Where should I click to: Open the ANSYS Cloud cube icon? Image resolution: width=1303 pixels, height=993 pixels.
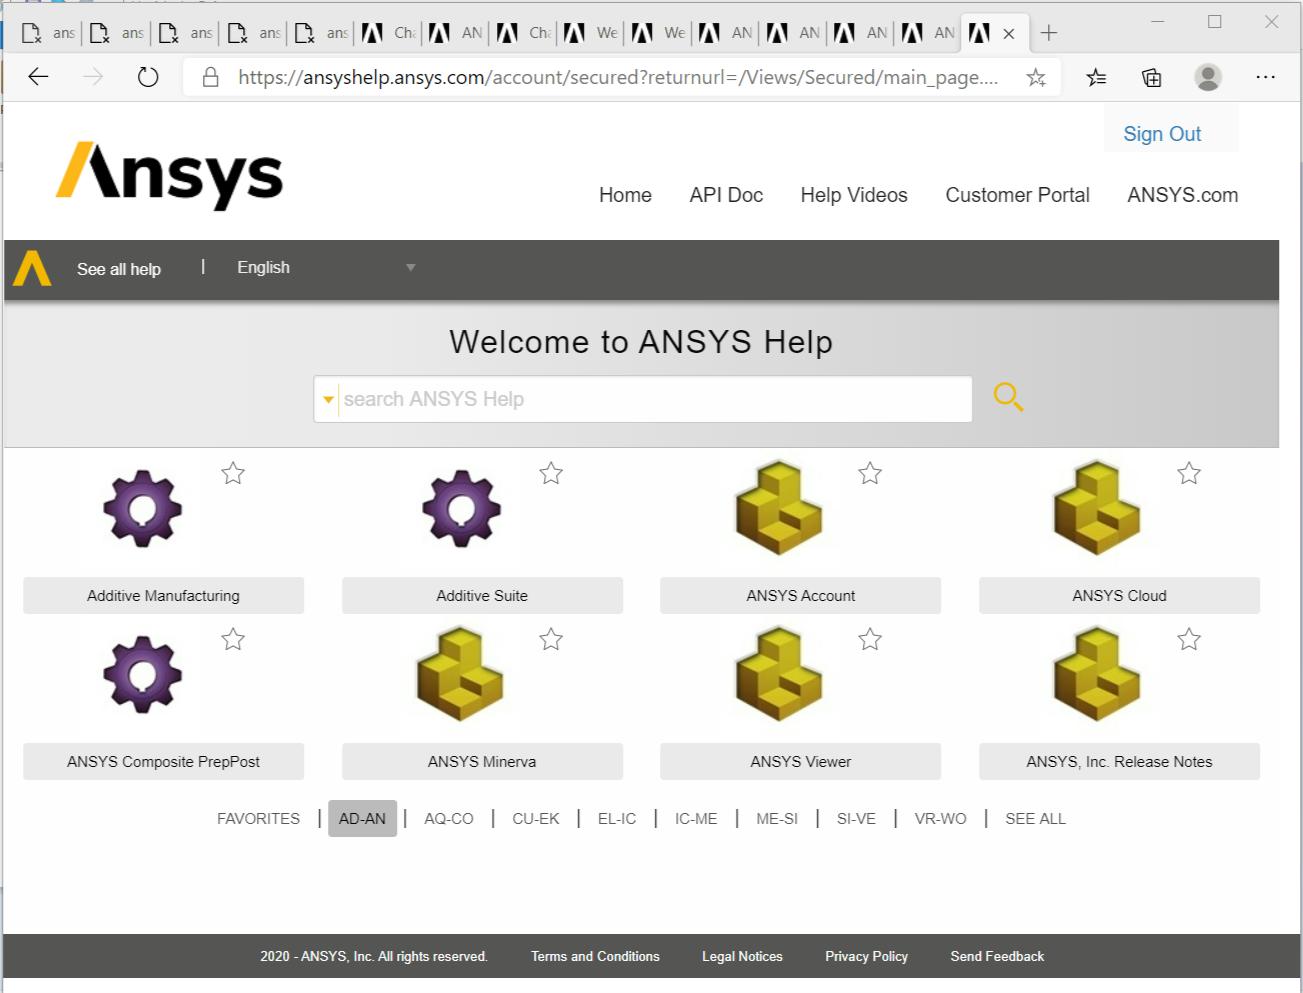pos(1097,509)
